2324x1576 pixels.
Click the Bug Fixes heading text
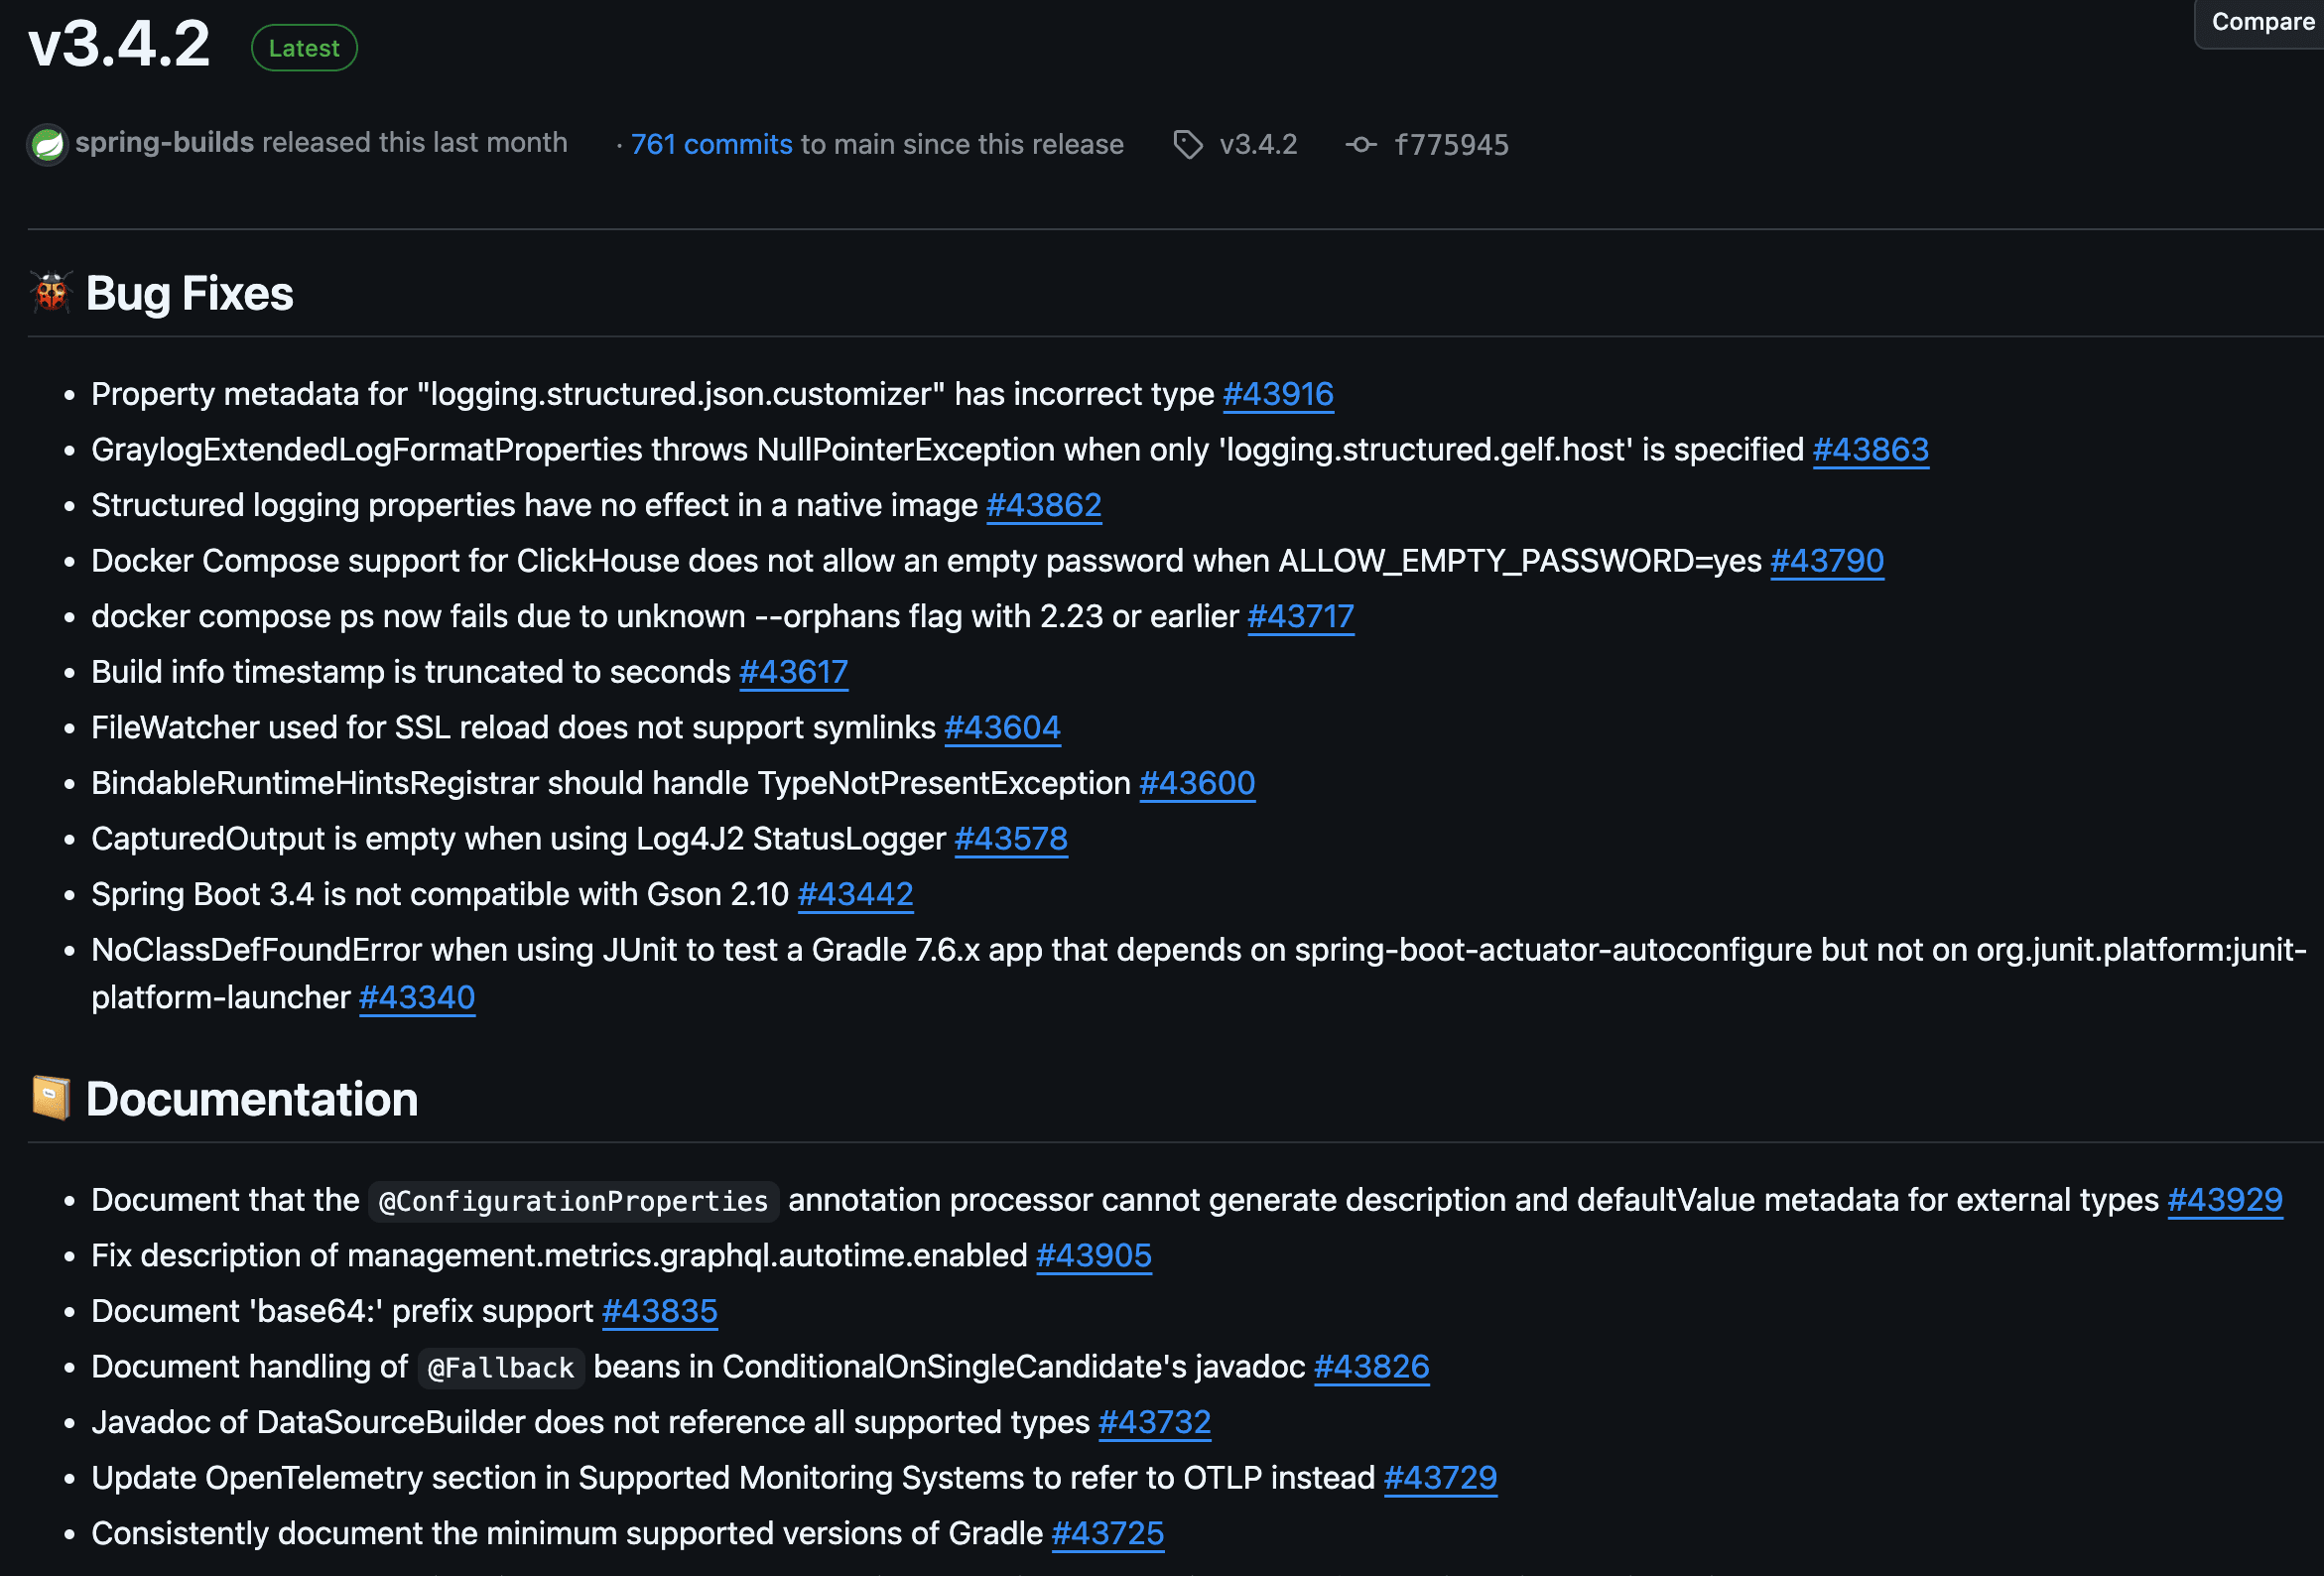pyautogui.click(x=189, y=293)
